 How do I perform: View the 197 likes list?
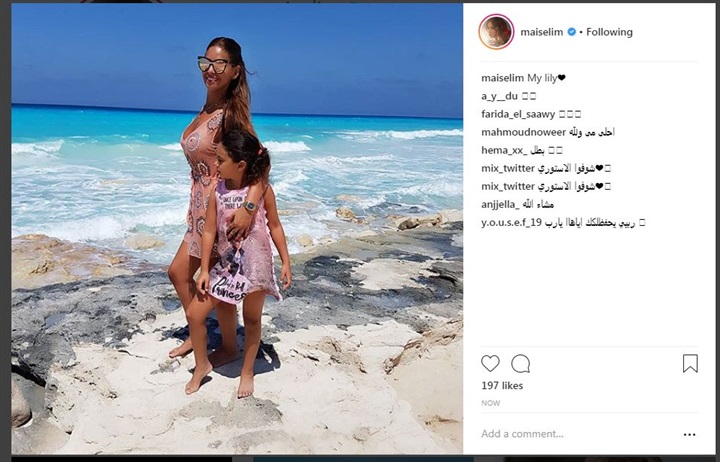(502, 386)
